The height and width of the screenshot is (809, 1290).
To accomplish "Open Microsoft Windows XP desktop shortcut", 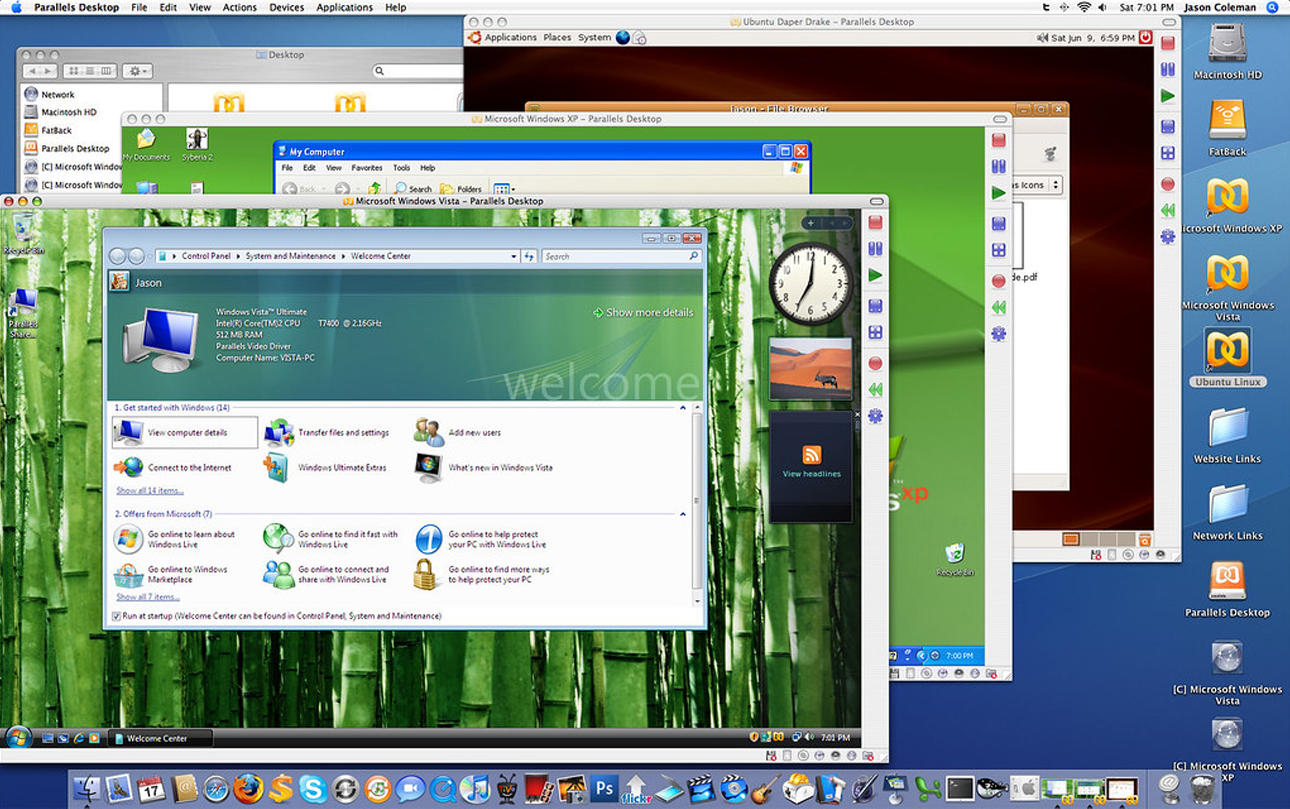I will [1227, 206].
